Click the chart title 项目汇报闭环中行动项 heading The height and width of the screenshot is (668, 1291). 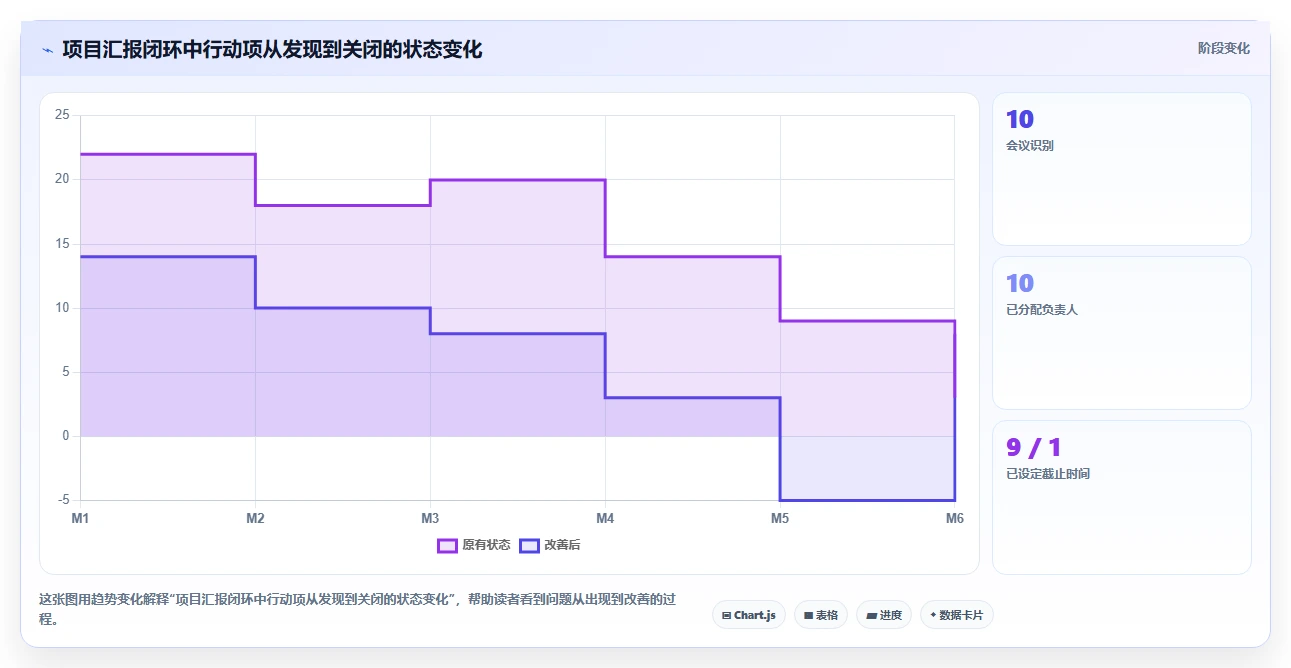[x=272, y=49]
